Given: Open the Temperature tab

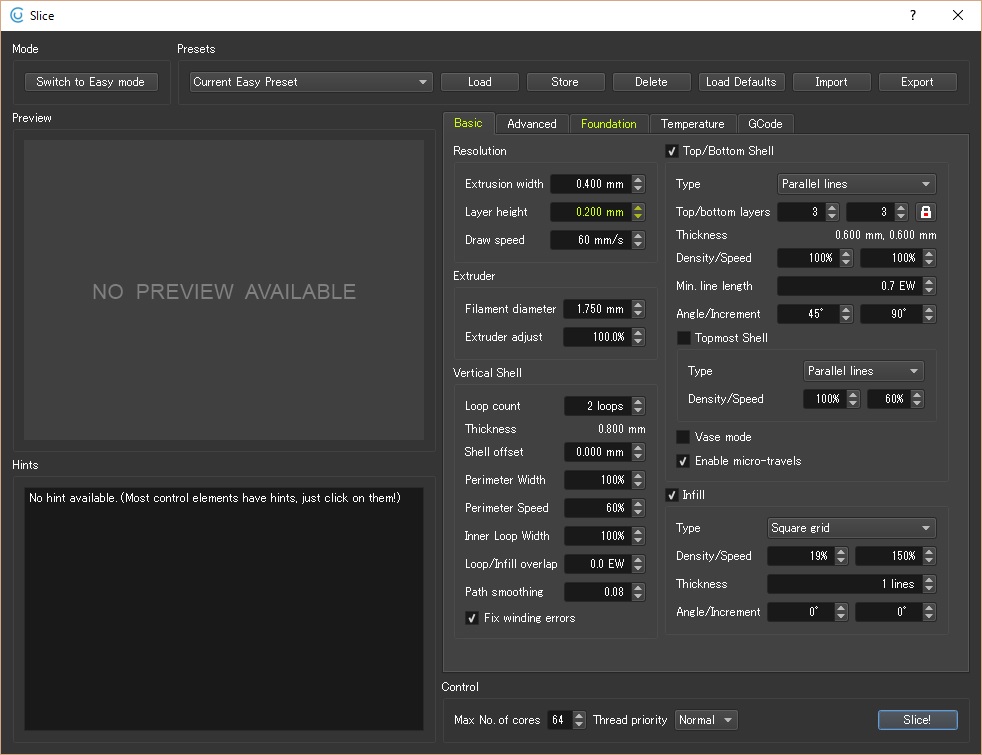Looking at the screenshot, I should [693, 124].
